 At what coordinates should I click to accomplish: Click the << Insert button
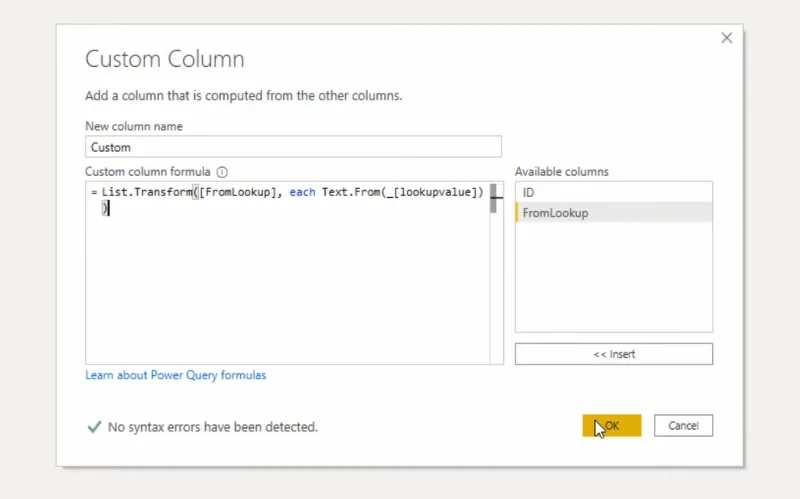click(614, 354)
